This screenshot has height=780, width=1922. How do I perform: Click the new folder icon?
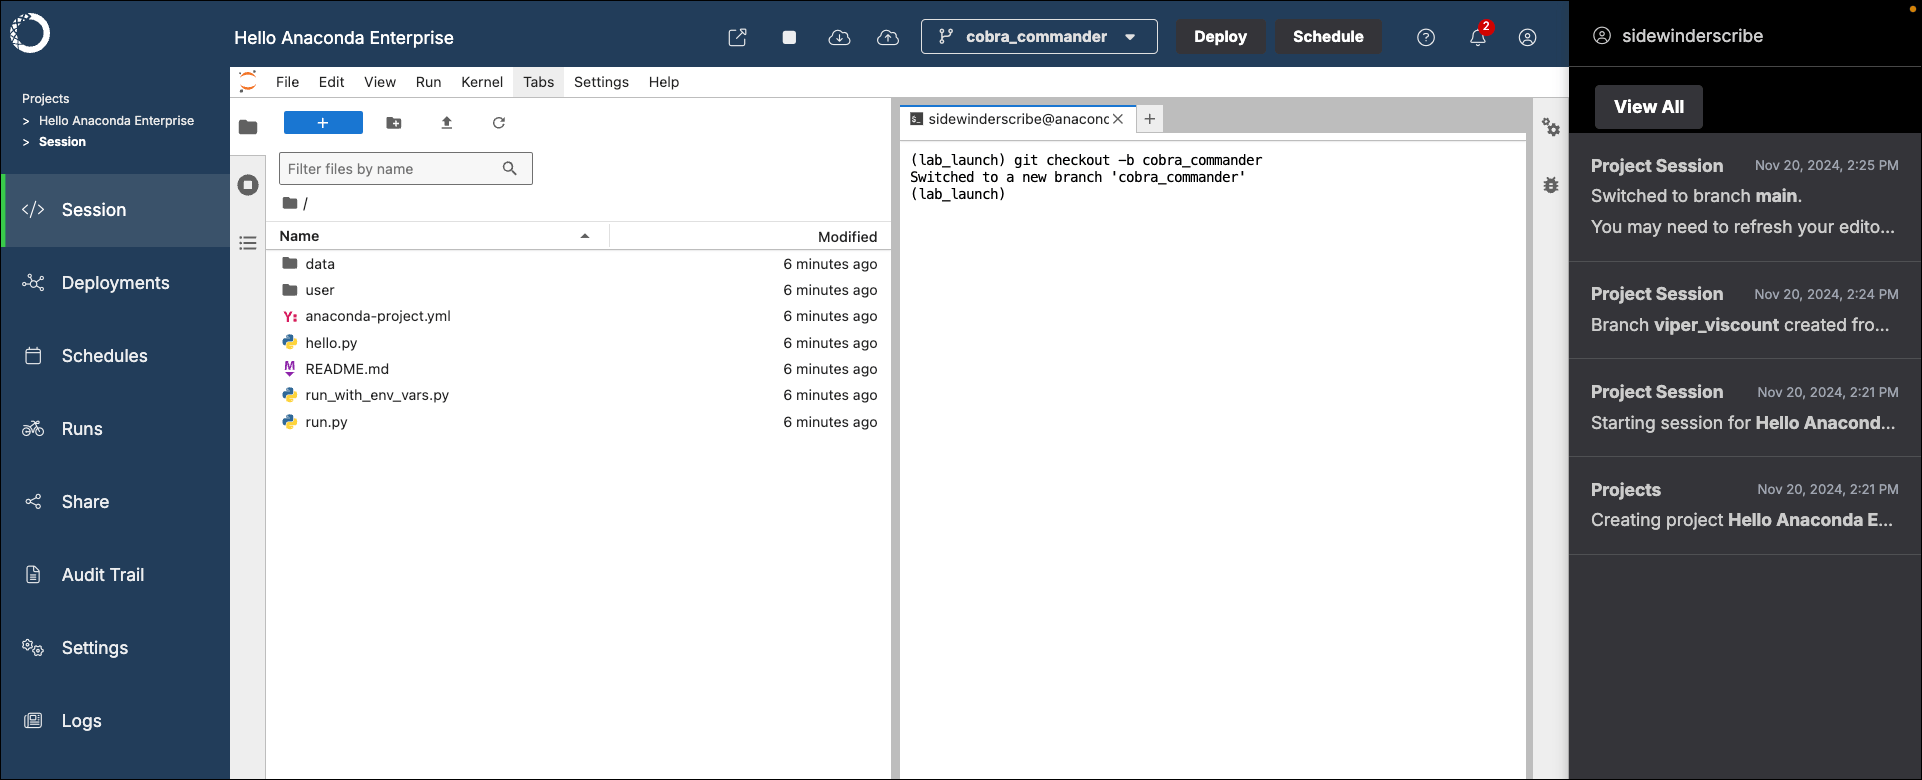[394, 123]
